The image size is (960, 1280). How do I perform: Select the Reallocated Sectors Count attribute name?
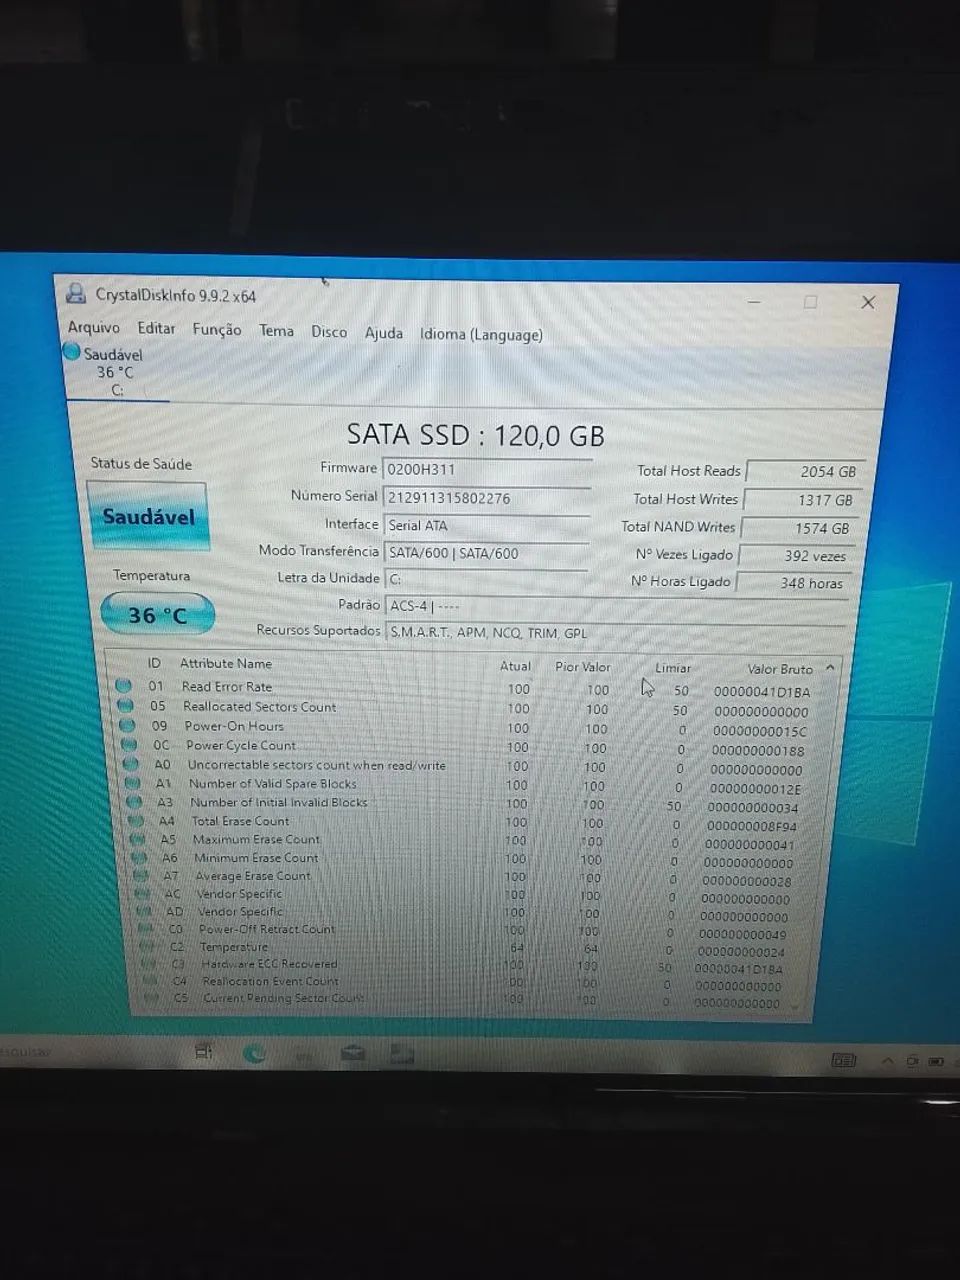260,707
